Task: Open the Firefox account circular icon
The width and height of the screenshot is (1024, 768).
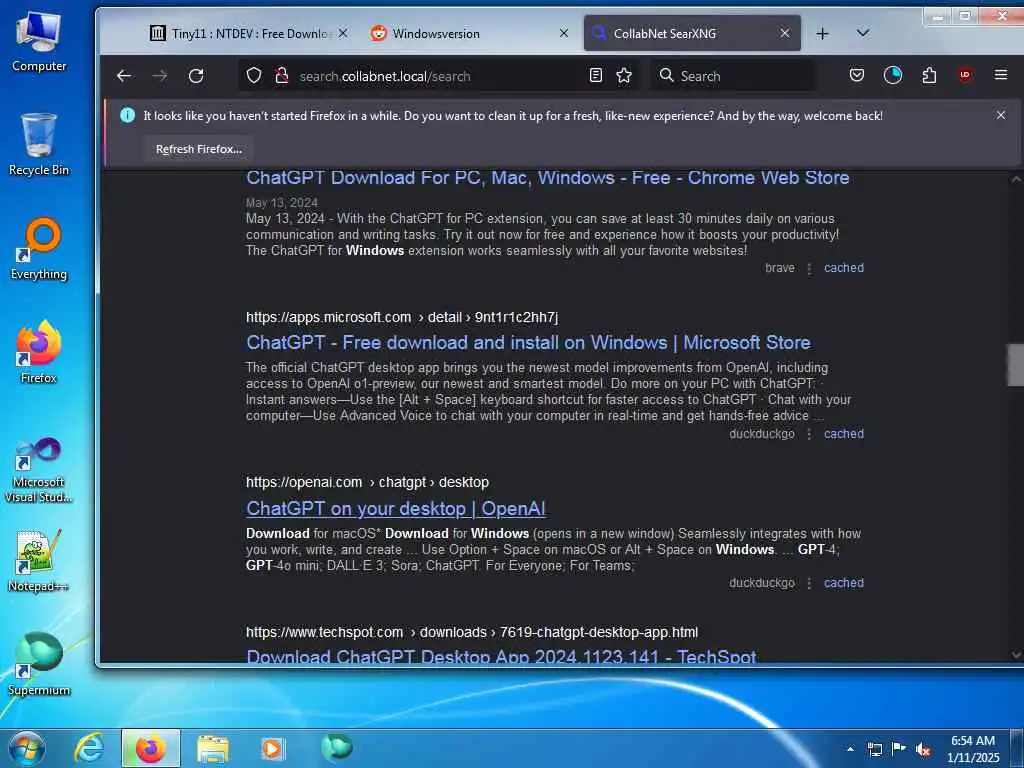Action: pyautogui.click(x=893, y=76)
